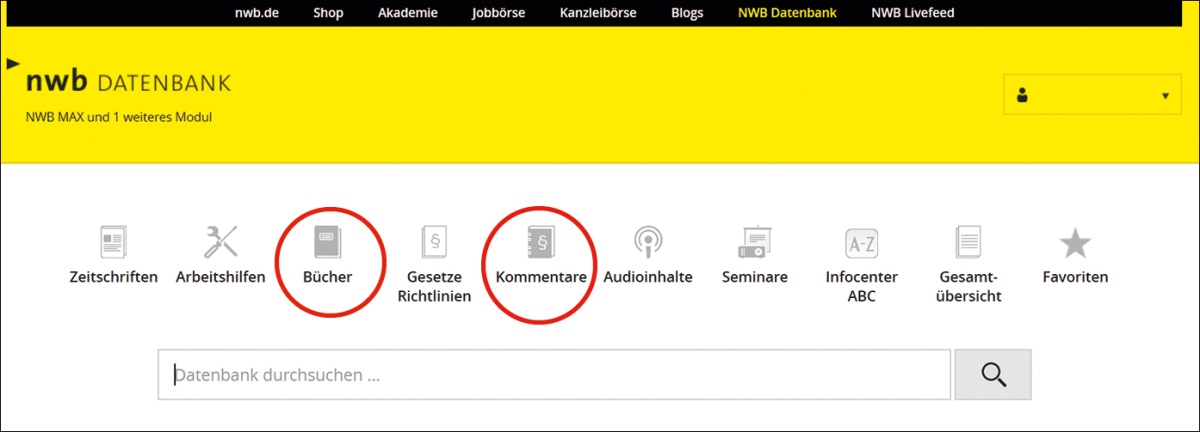This screenshot has width=1200, height=432.
Task: Open the Seminare icon
Action: [754, 243]
